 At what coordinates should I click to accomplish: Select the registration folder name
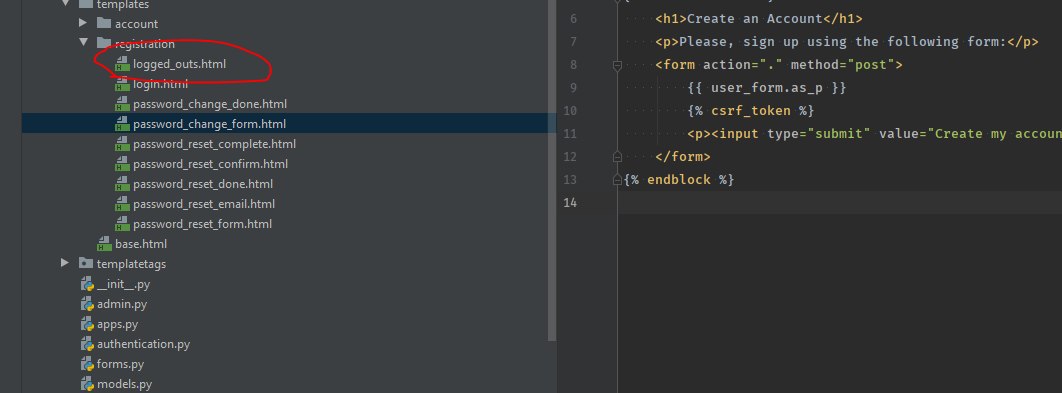point(144,44)
